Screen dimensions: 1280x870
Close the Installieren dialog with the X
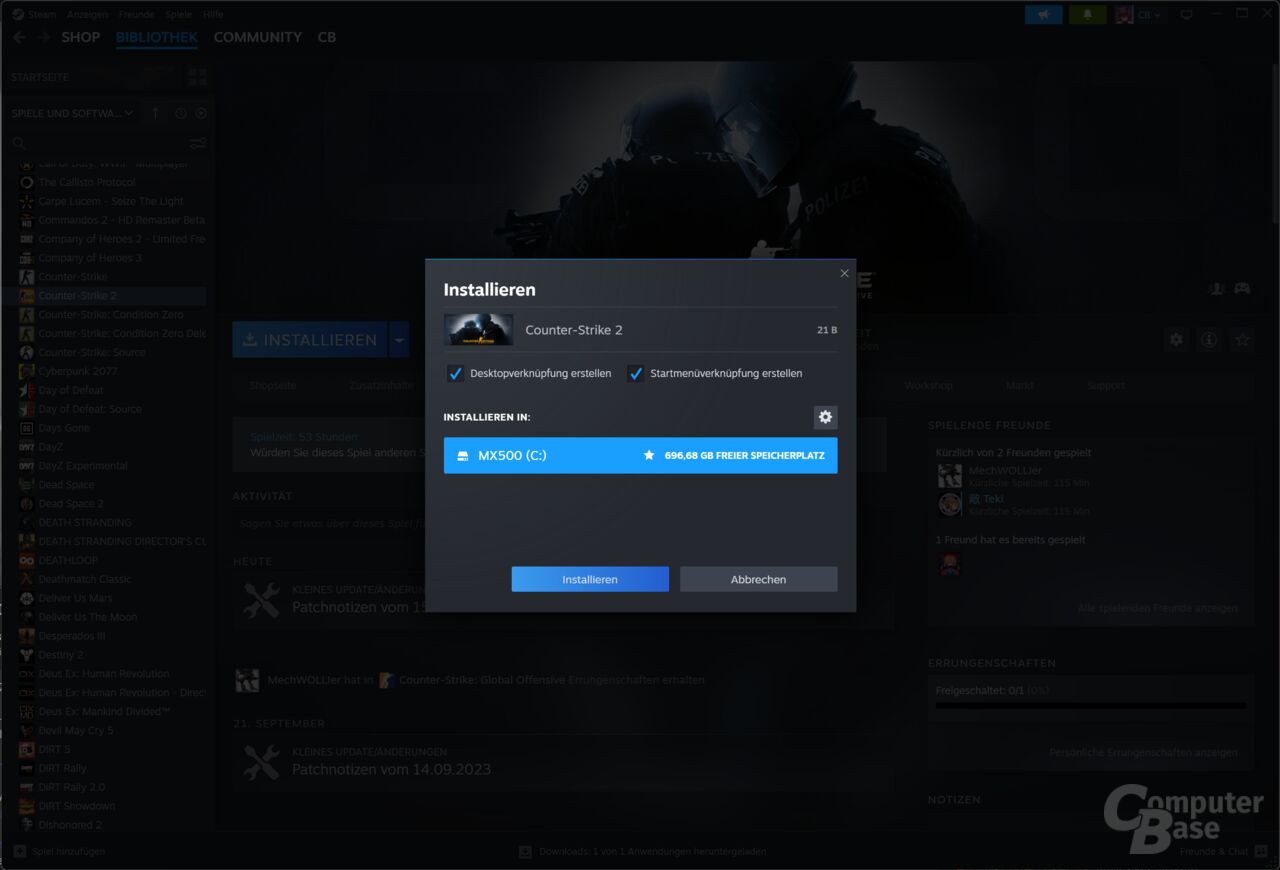[x=844, y=273]
